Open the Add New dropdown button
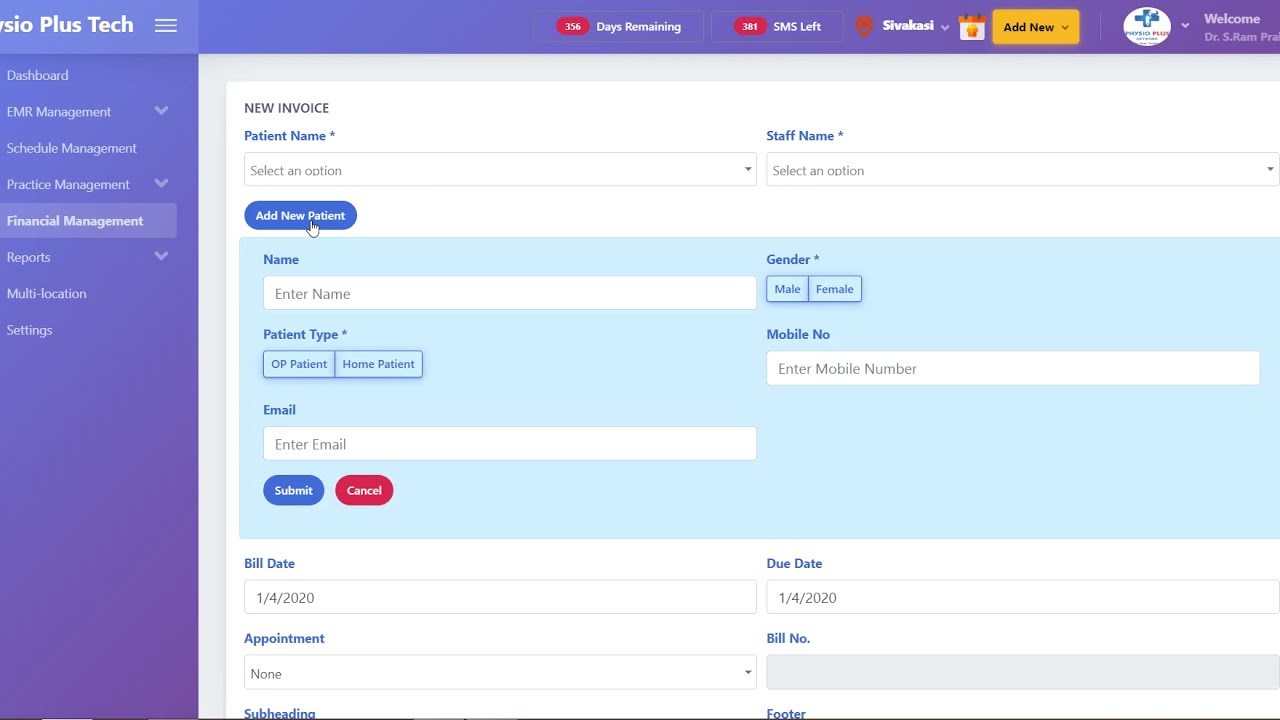The height and width of the screenshot is (720, 1280). pos(1035,27)
